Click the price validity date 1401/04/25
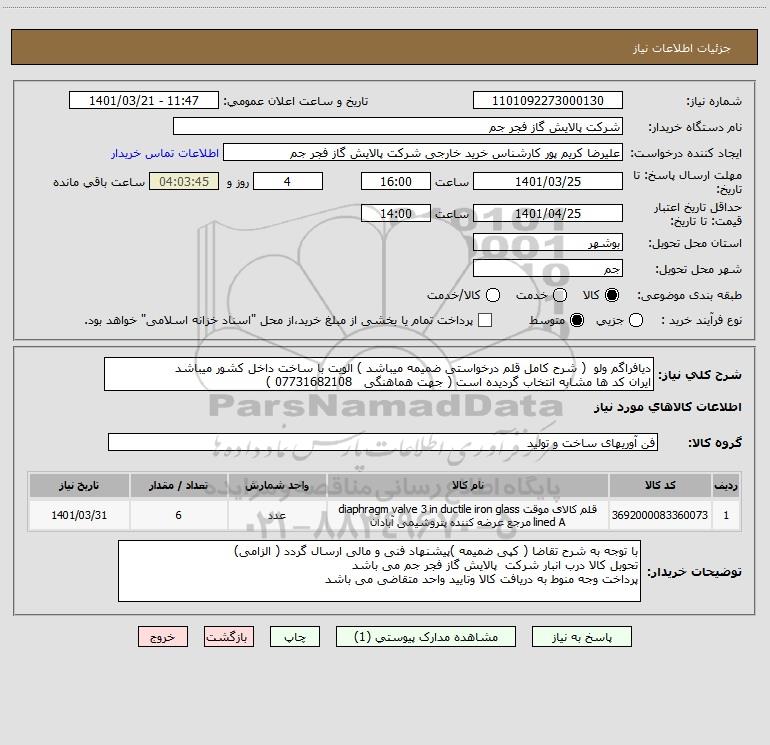 point(548,213)
